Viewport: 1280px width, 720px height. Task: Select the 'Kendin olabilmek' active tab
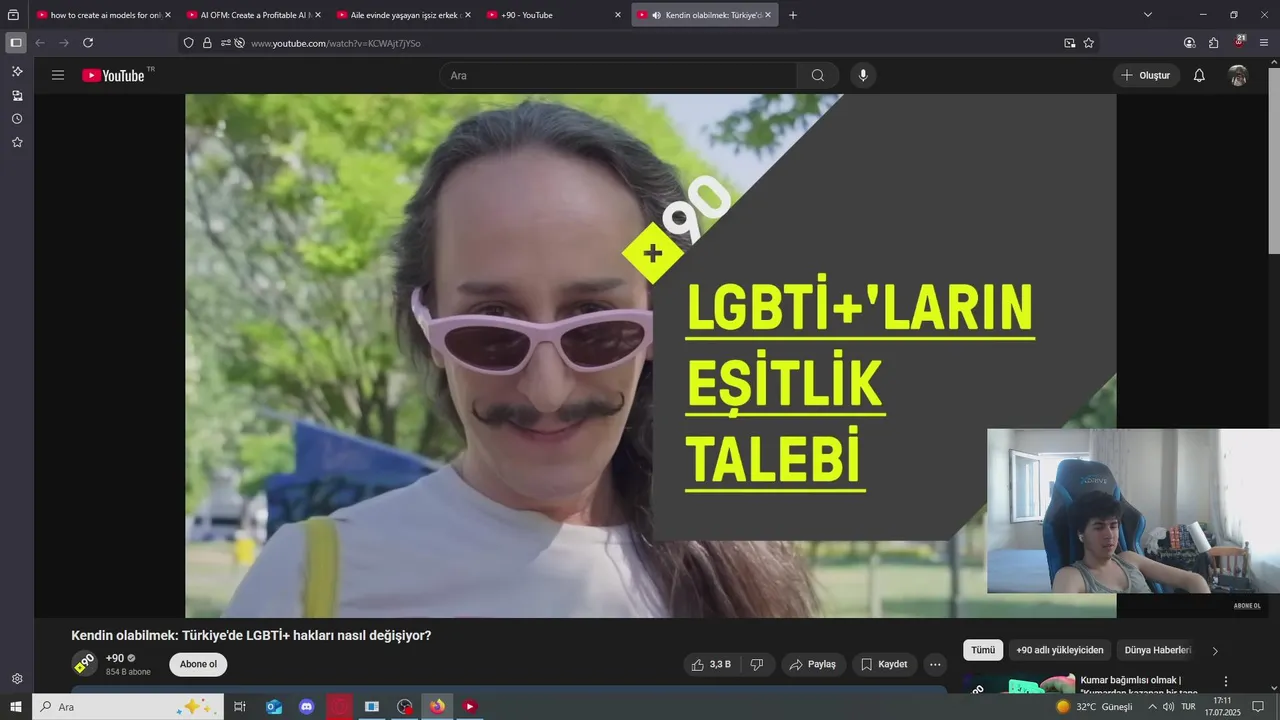tap(704, 15)
